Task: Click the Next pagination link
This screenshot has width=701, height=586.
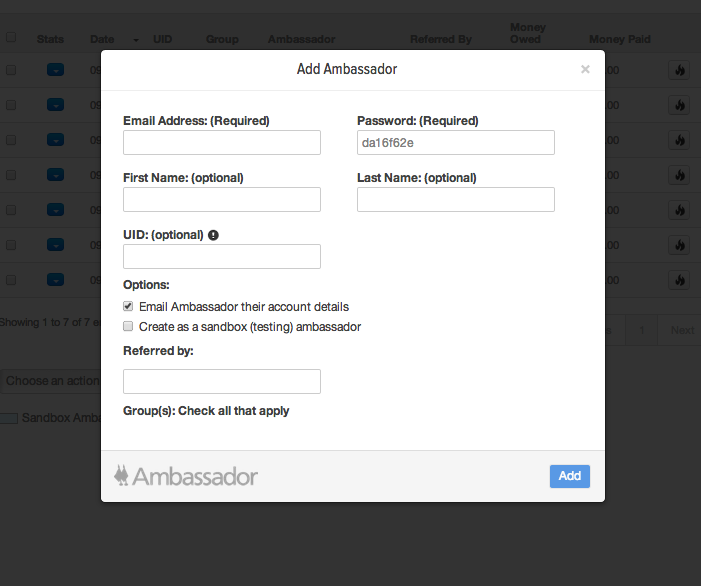Action: (682, 330)
